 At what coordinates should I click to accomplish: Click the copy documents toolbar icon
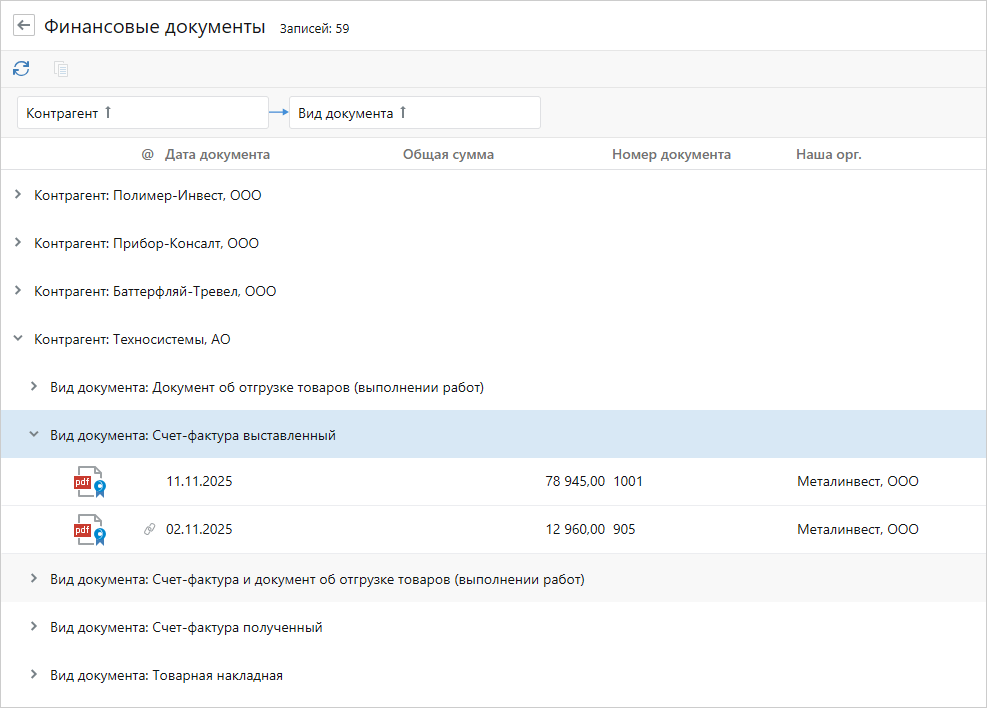pos(61,69)
